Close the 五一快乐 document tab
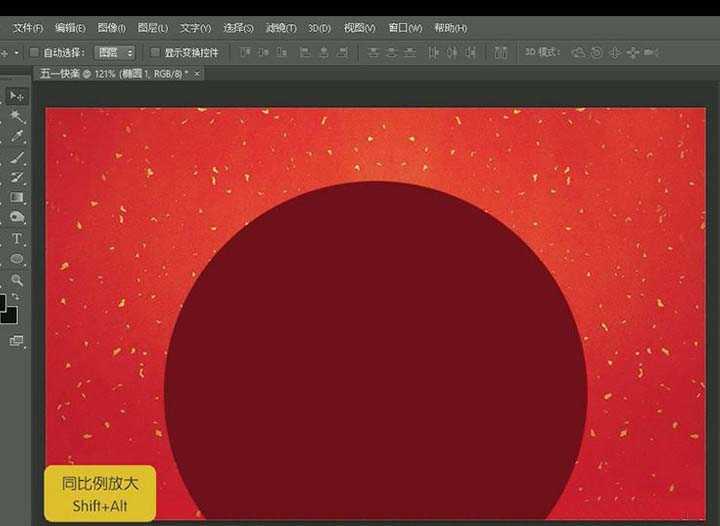This screenshot has height=526, width=720. (x=197, y=74)
